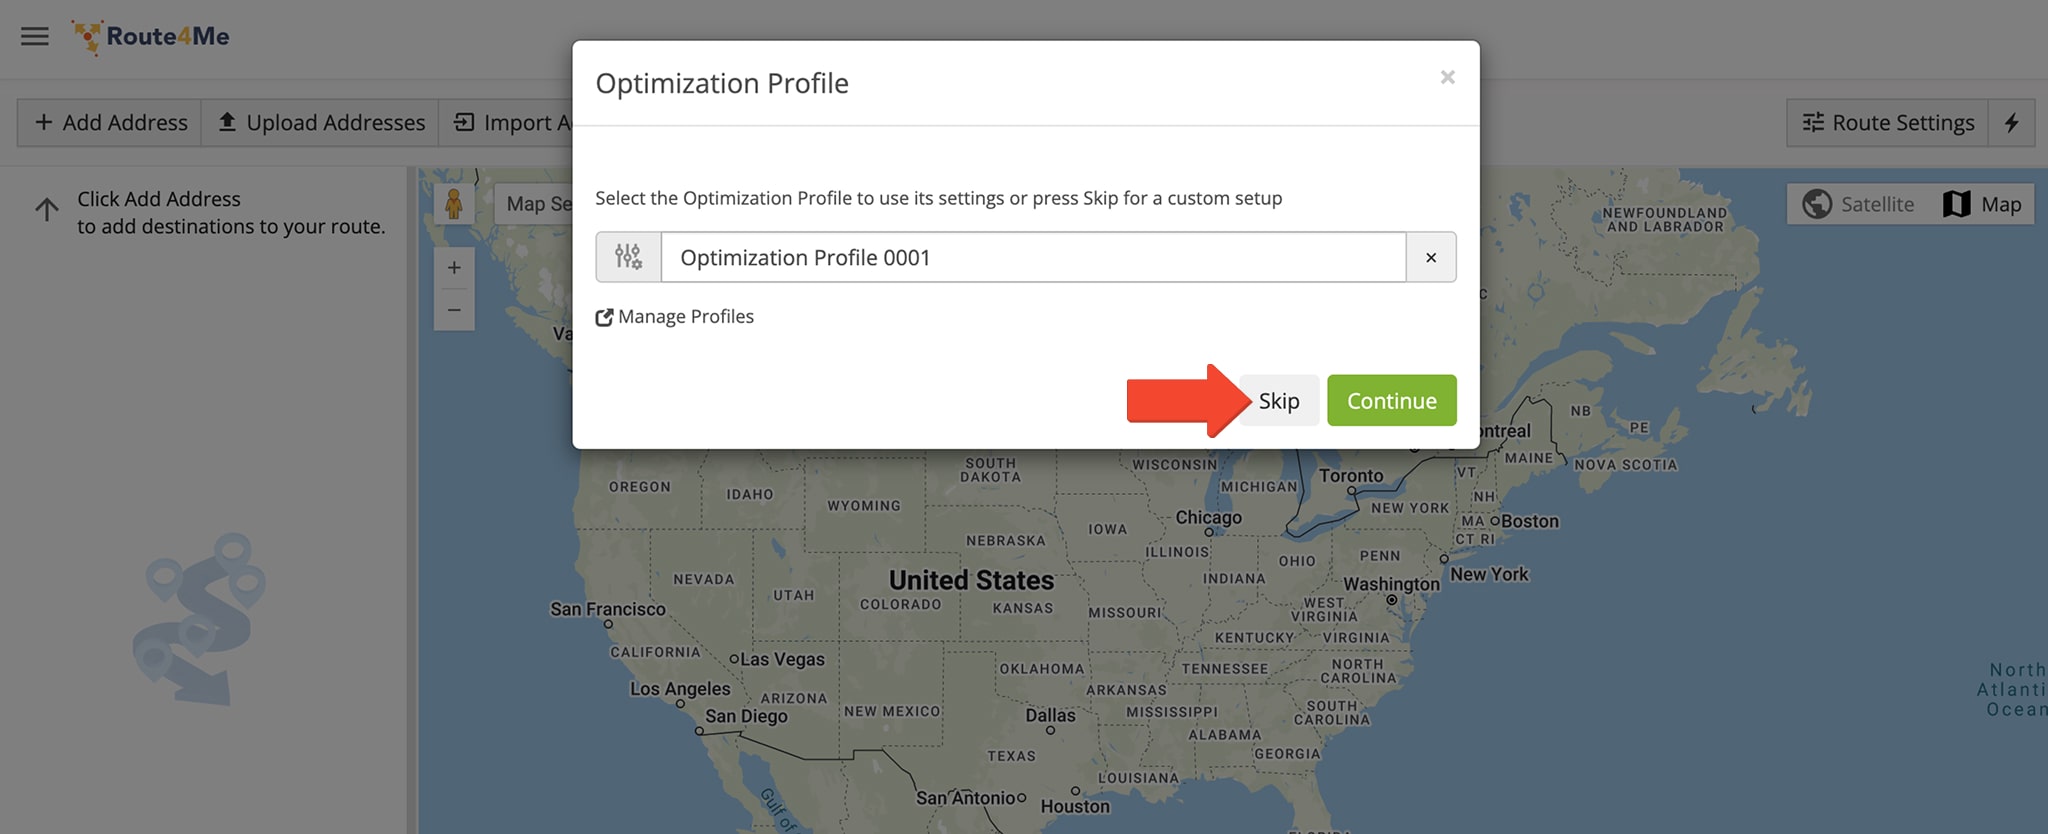Select the Street View pegman icon

click(x=454, y=204)
